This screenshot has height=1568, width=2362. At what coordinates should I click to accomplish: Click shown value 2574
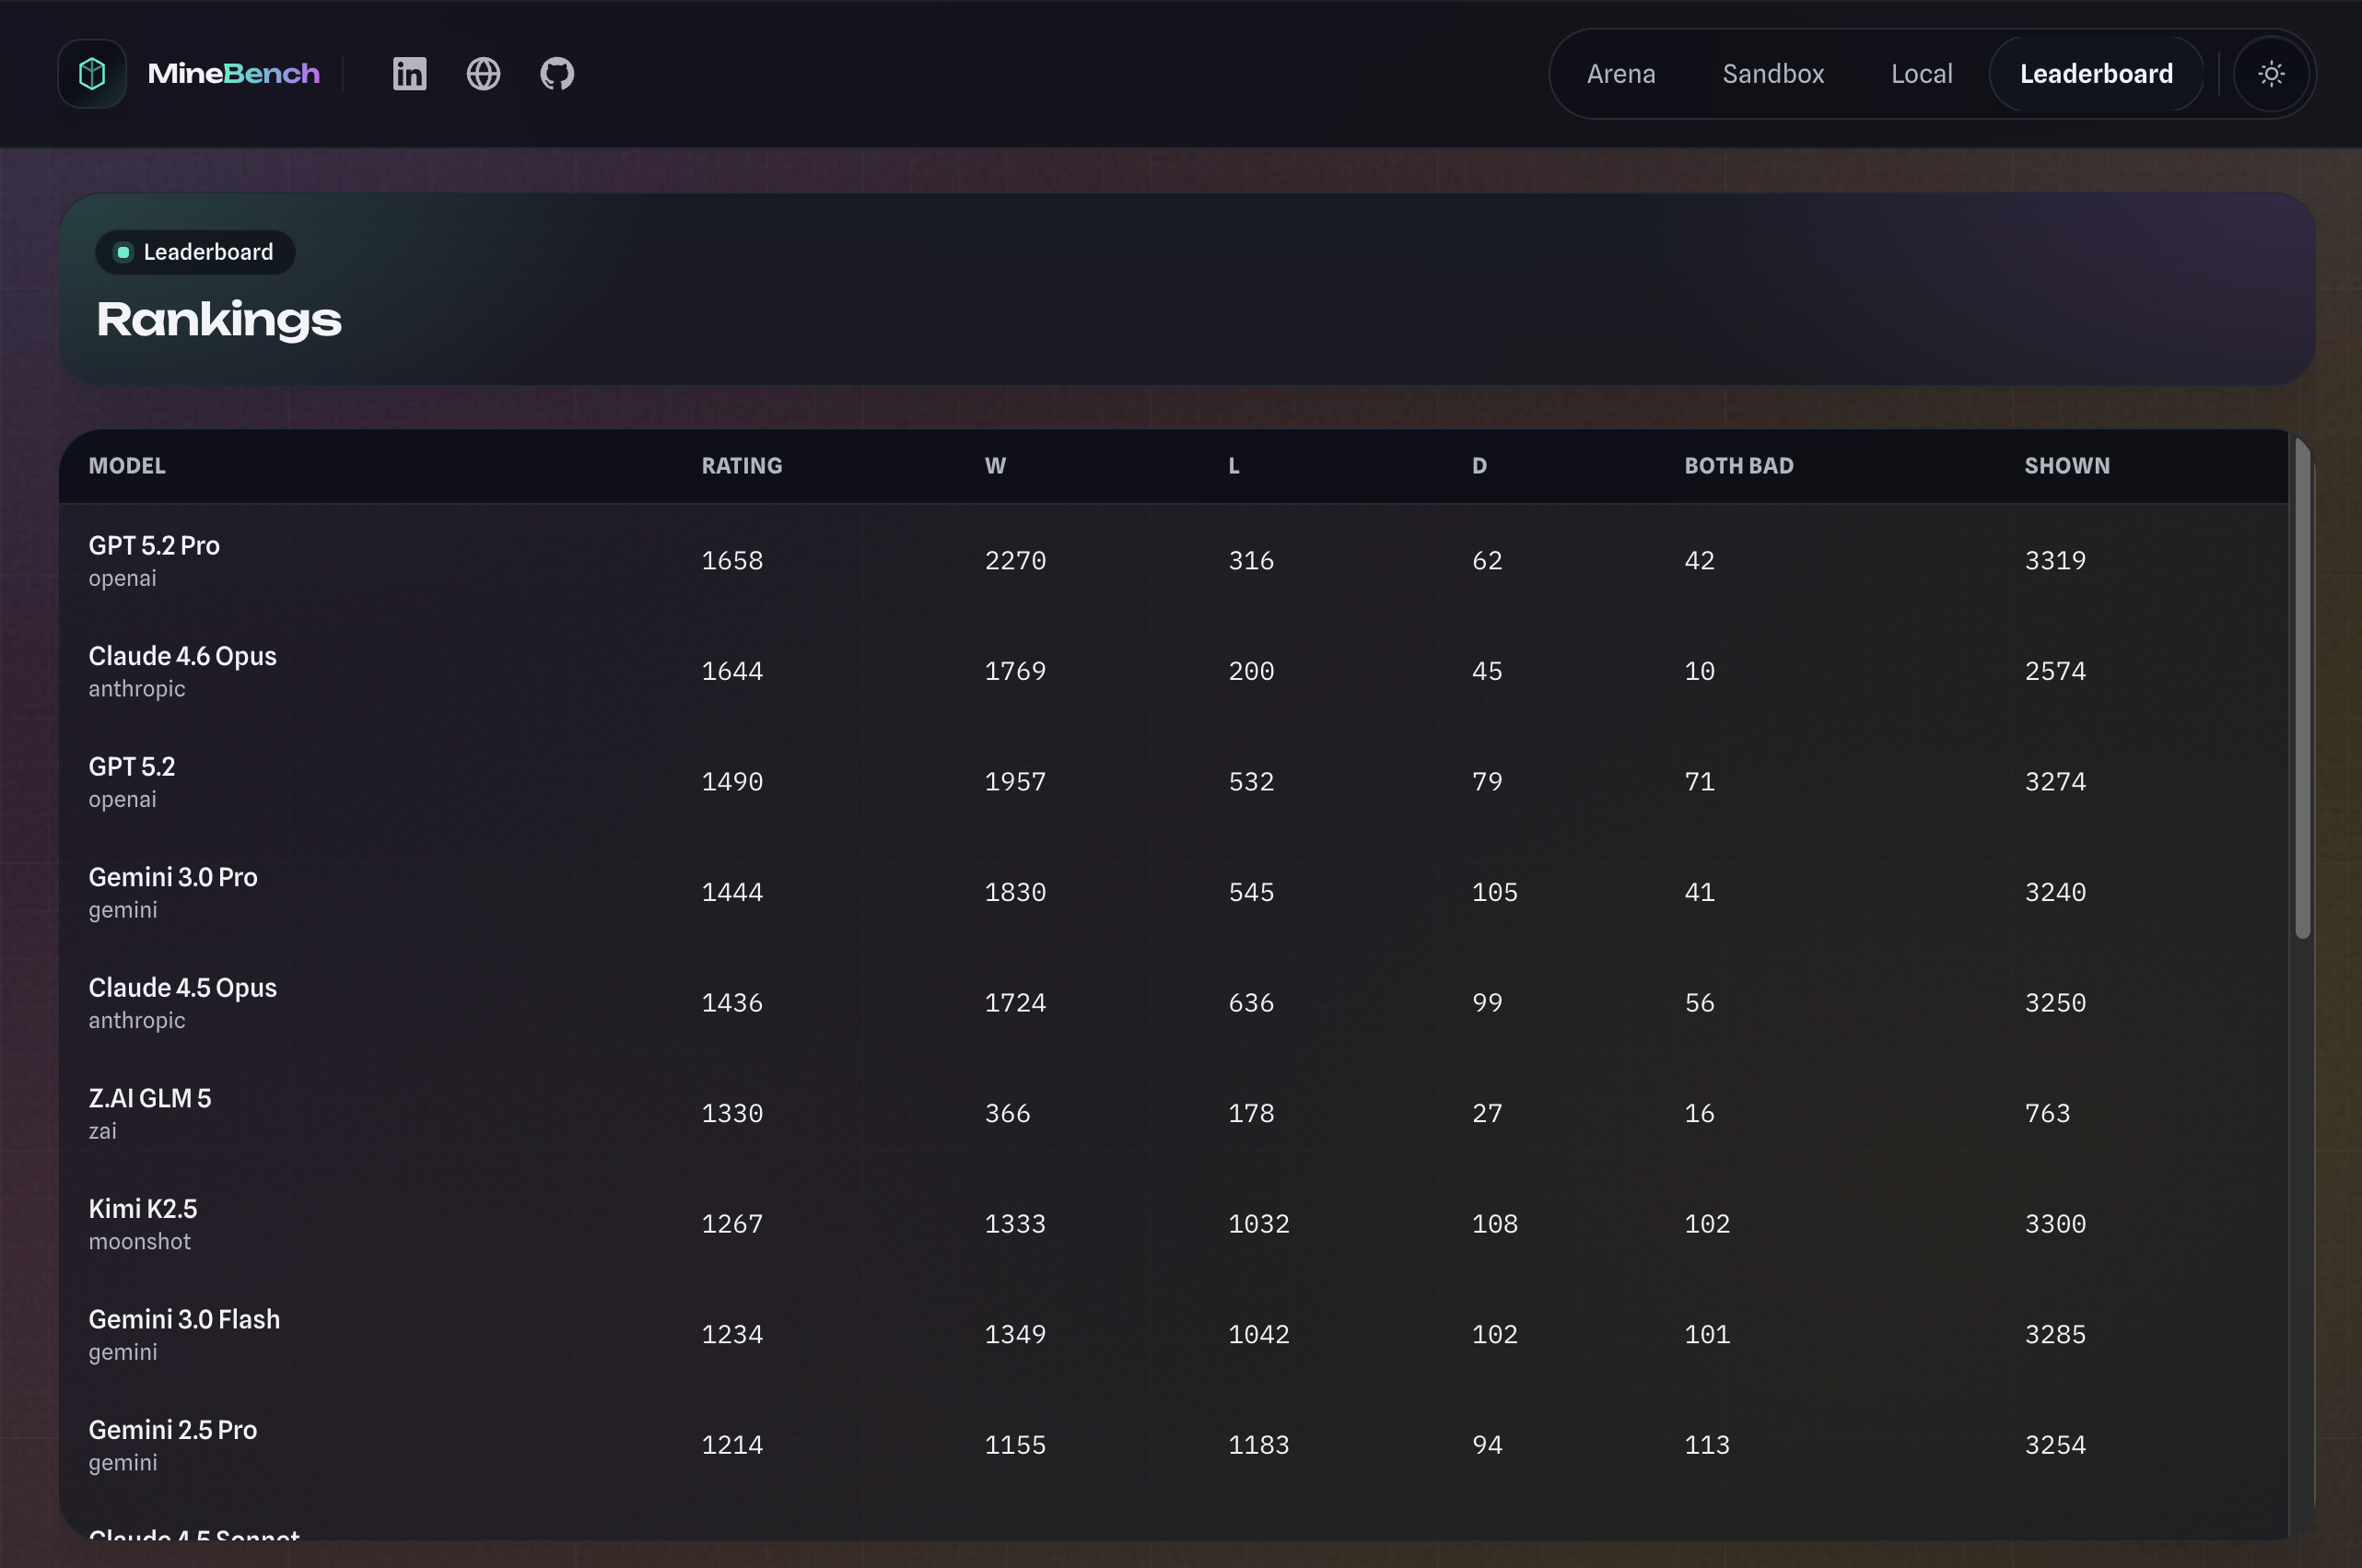click(2055, 671)
